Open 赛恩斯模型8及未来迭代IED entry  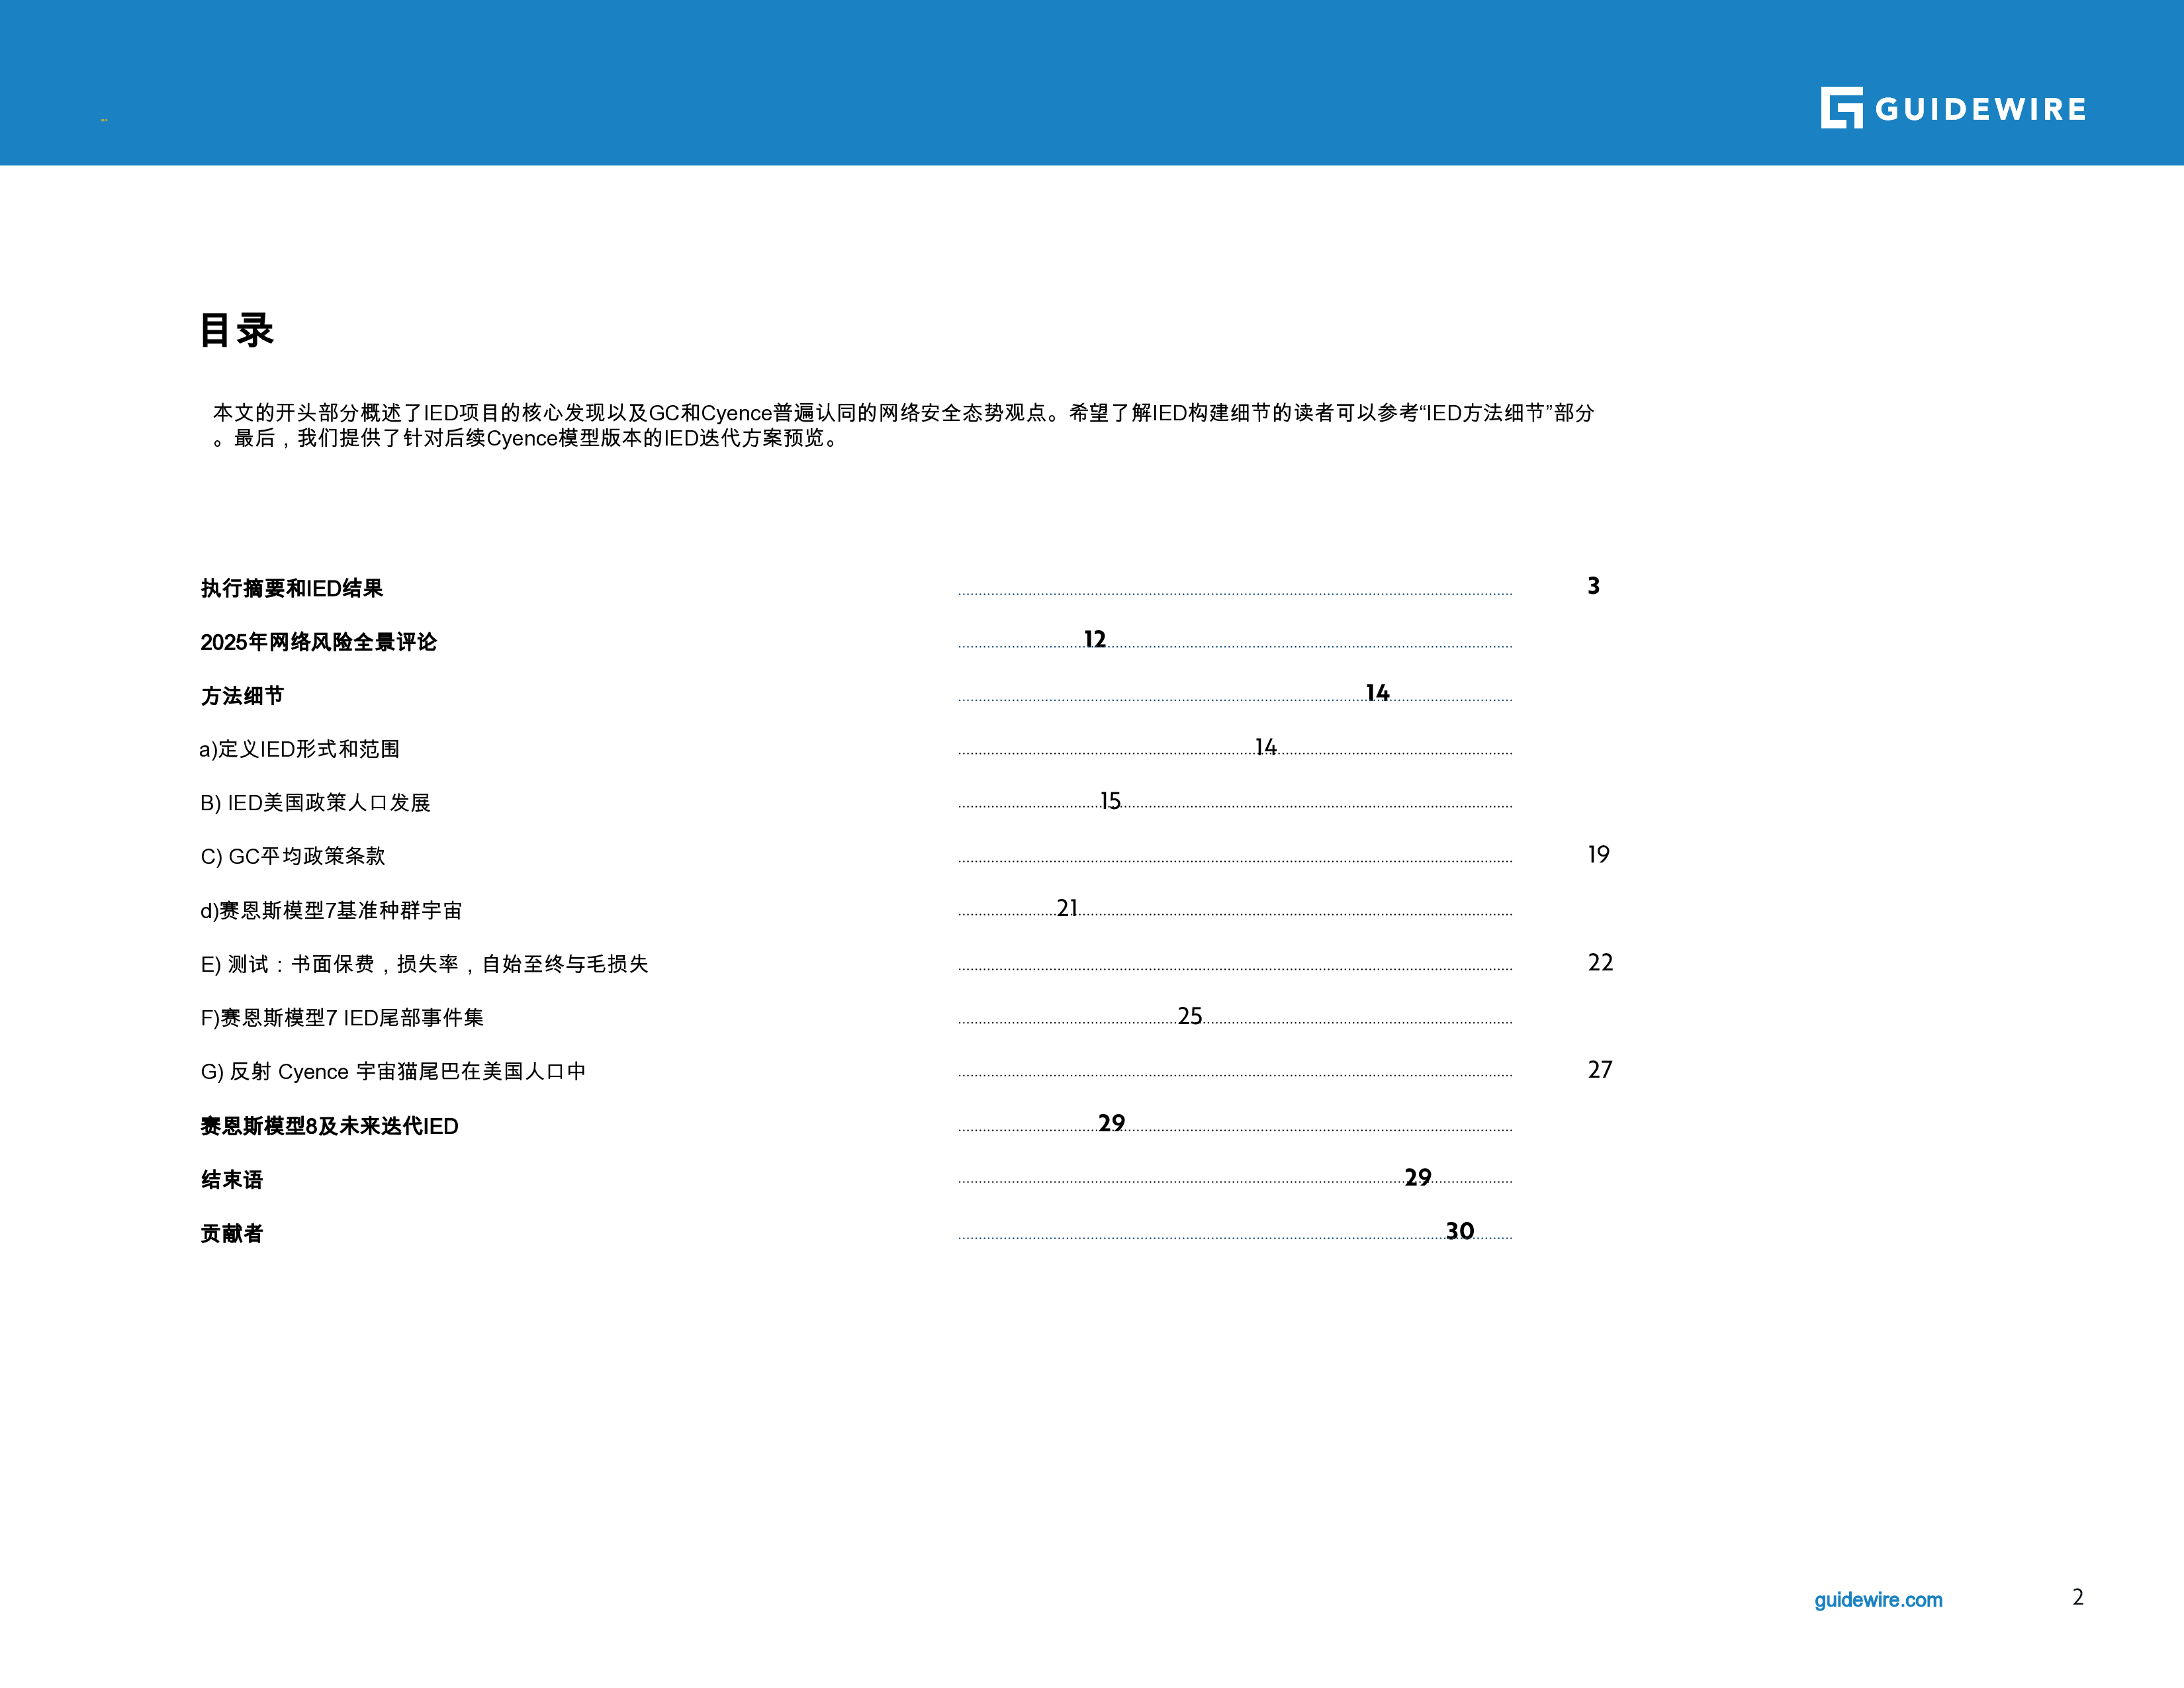(x=329, y=1126)
